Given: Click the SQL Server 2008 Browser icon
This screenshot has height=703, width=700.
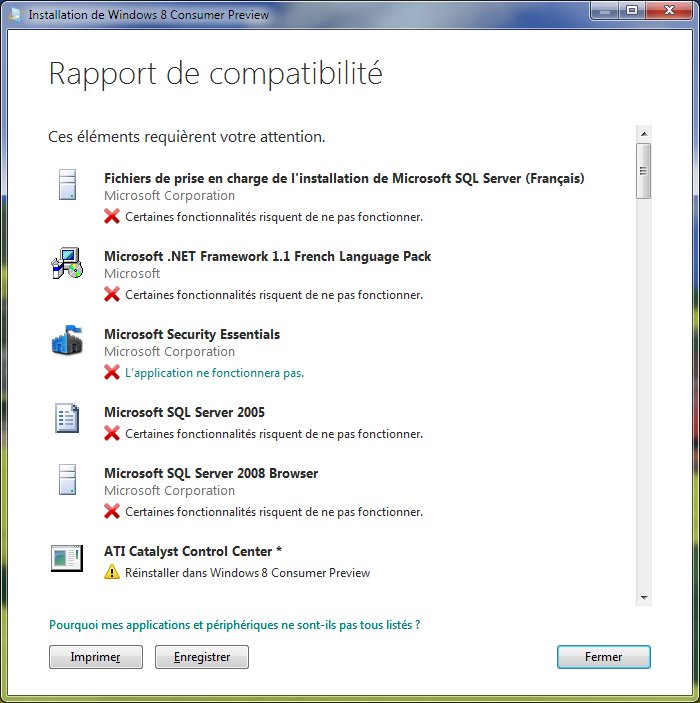Looking at the screenshot, I should (x=67, y=479).
